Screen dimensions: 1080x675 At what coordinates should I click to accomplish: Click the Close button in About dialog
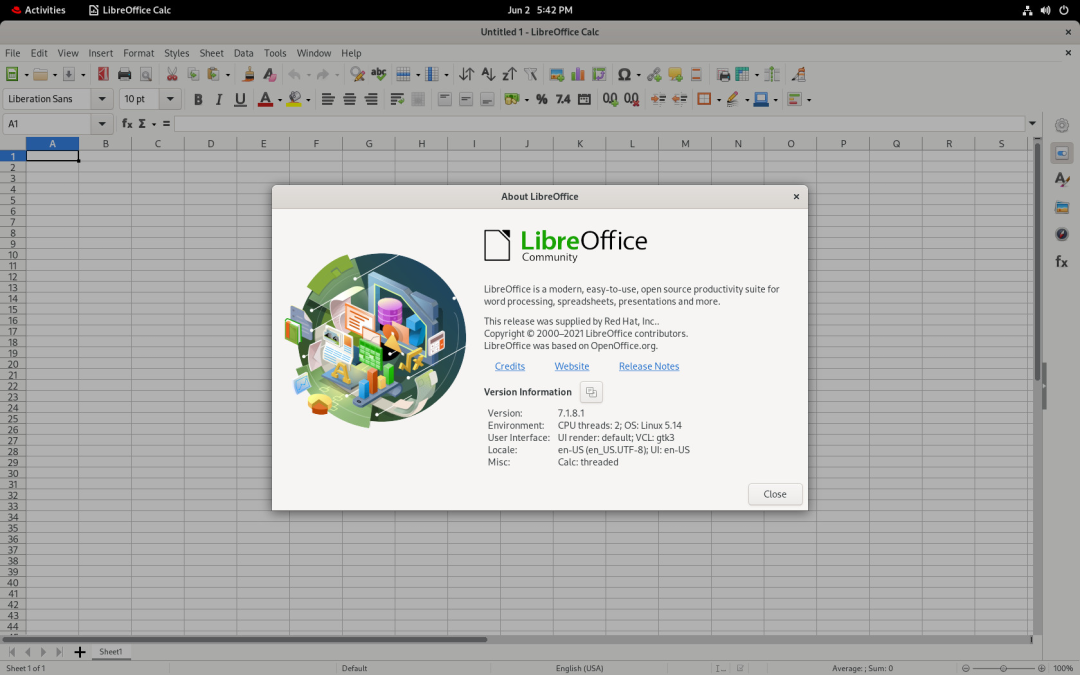coord(775,494)
